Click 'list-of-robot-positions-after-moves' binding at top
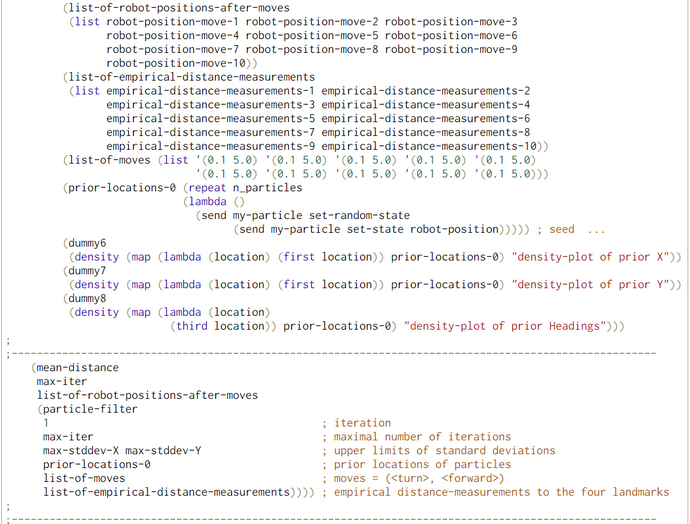Image resolution: width=690 pixels, height=524 pixels. click(x=179, y=8)
